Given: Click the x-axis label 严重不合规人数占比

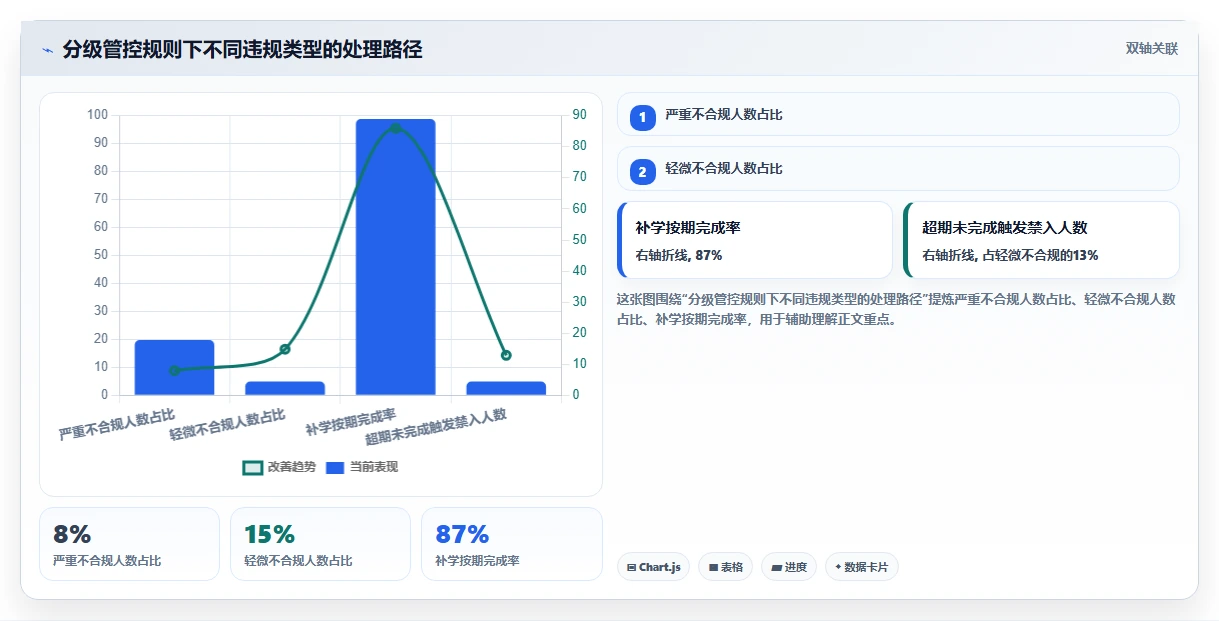Looking at the screenshot, I should [x=117, y=424].
